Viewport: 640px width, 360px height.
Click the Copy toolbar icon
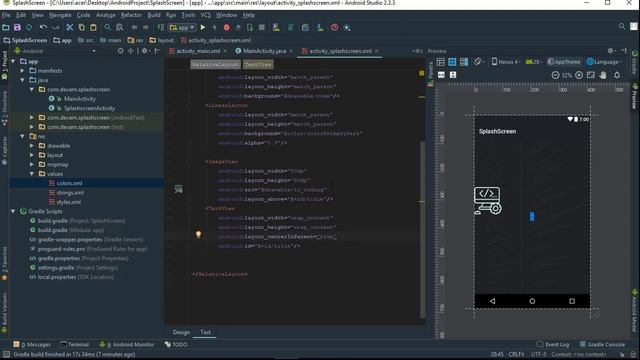coord(82,27)
